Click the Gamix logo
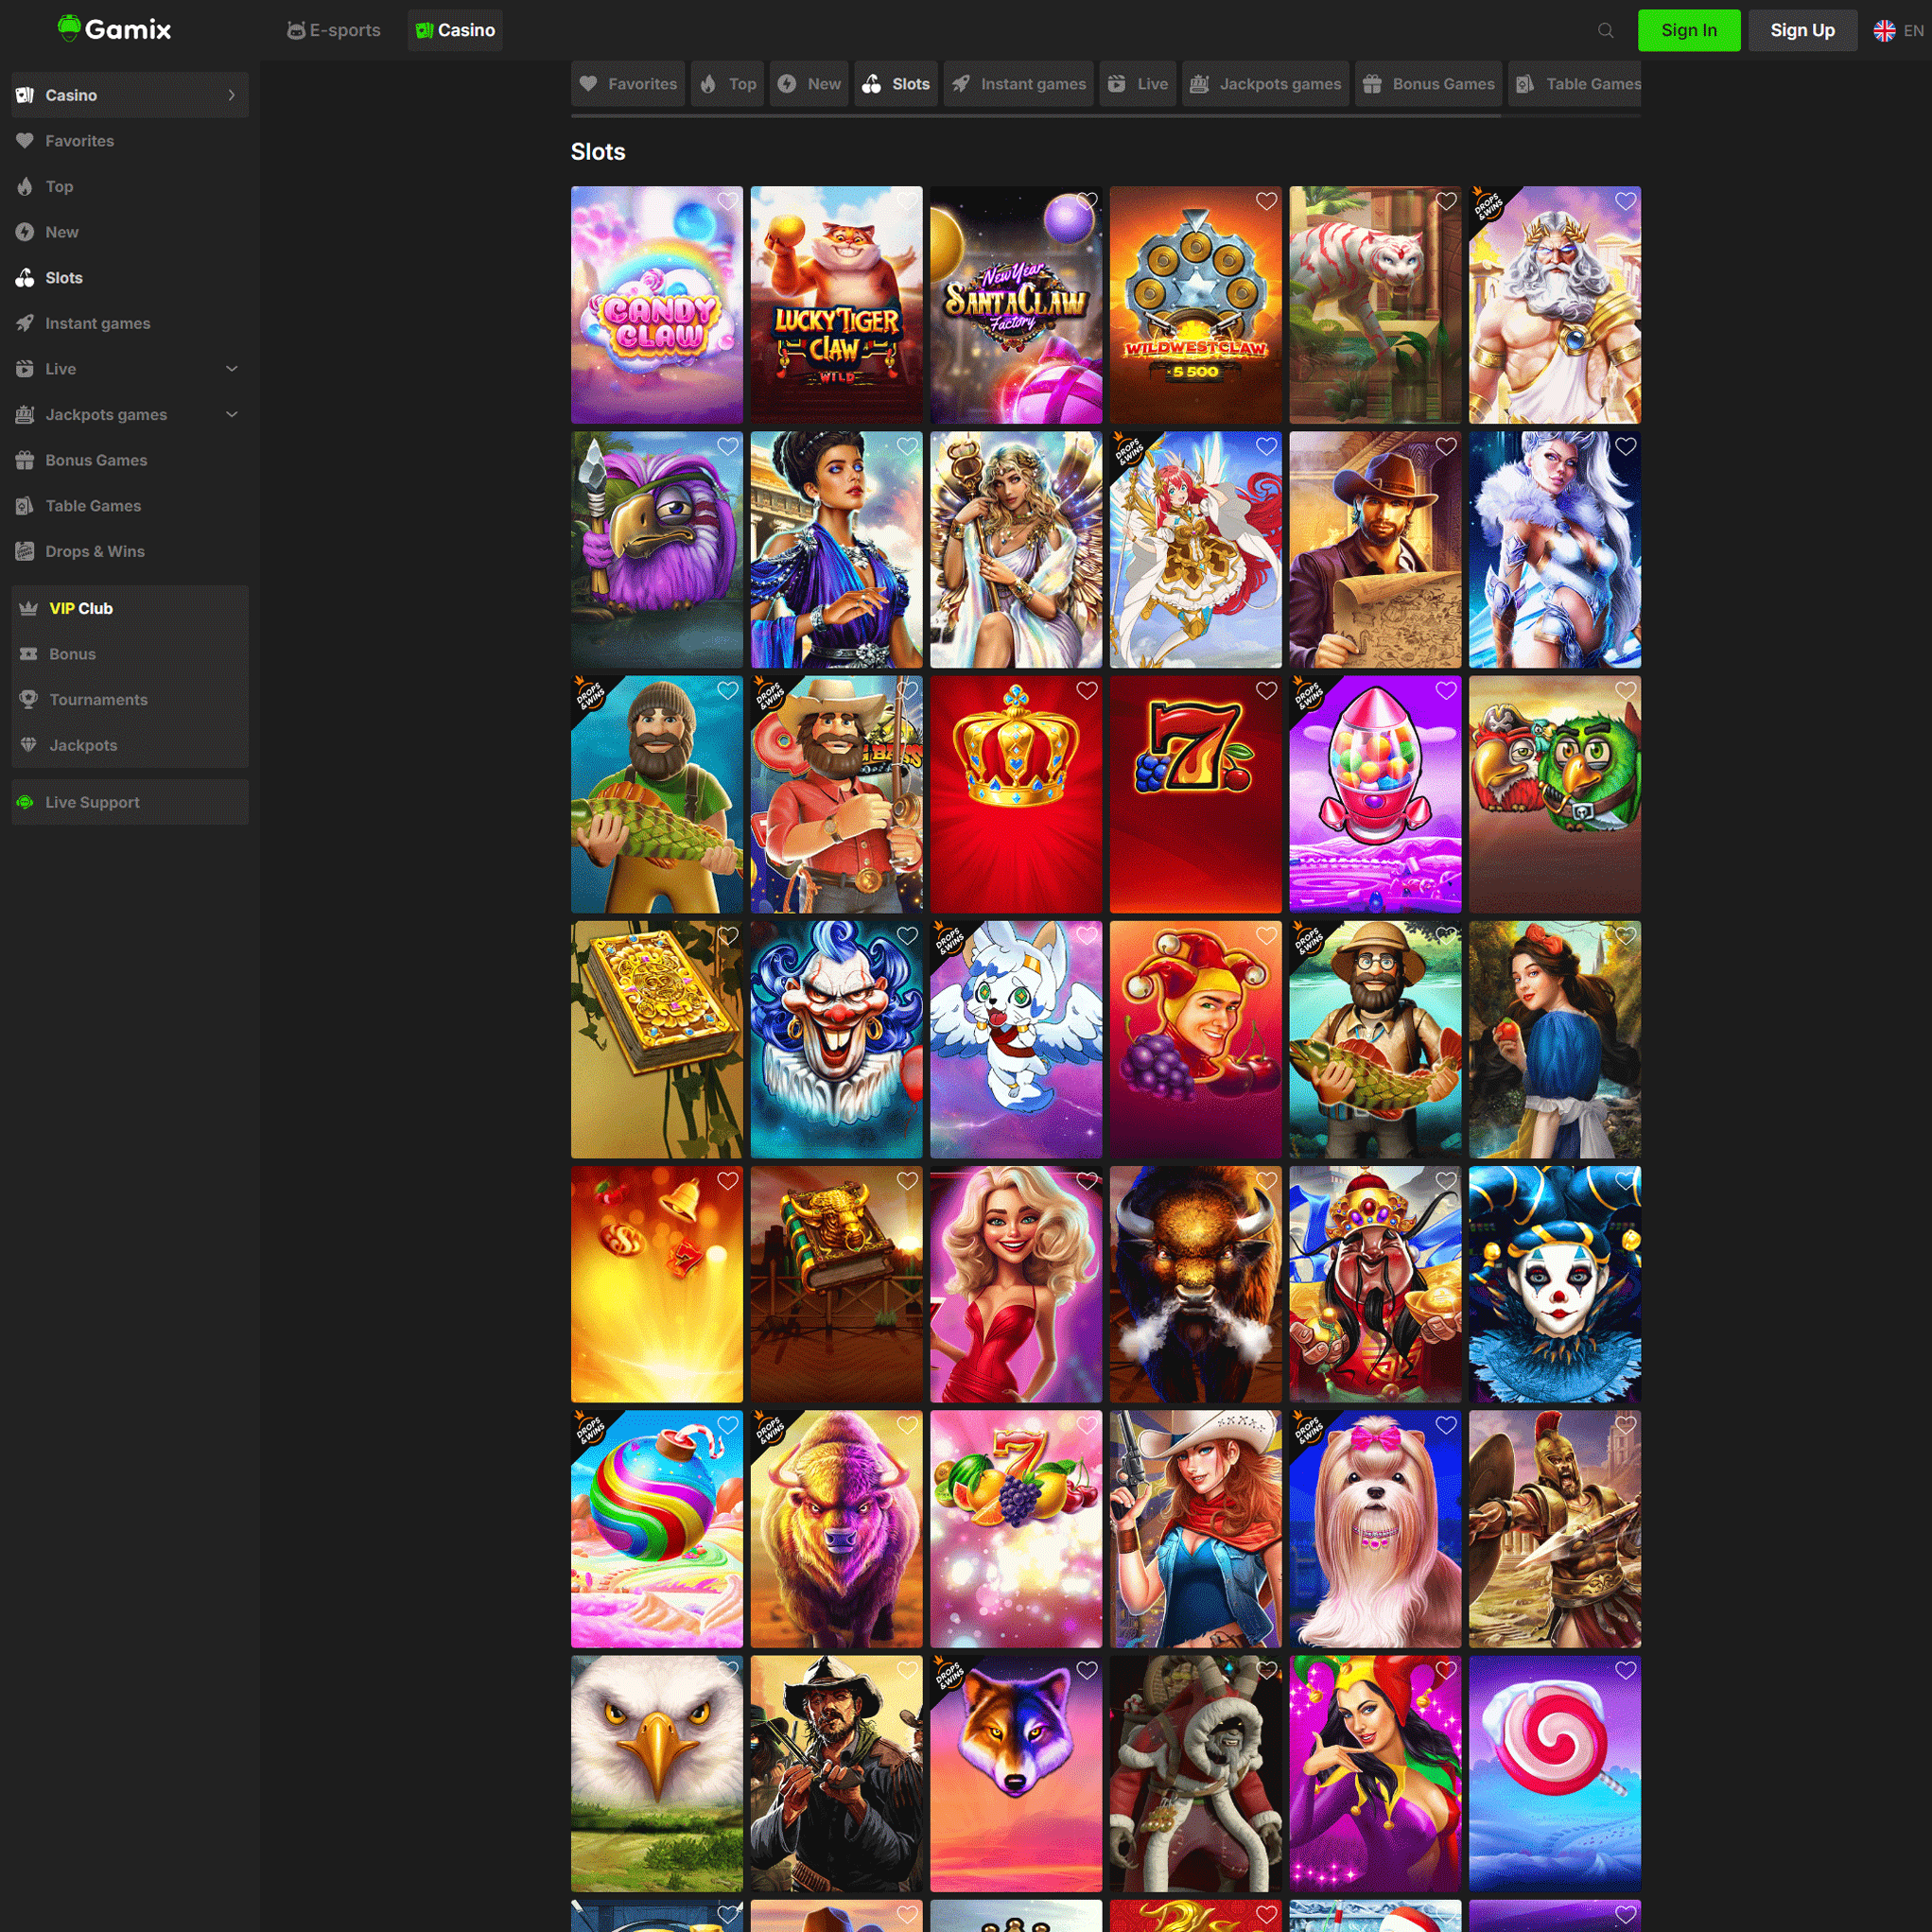This screenshot has height=1932, width=1932. click(x=114, y=29)
